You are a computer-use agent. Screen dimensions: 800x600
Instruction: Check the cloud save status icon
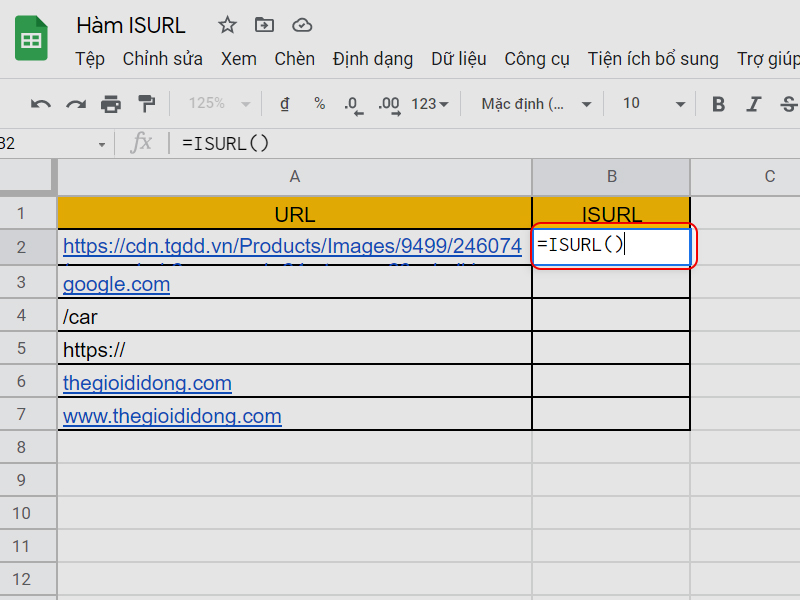(302, 25)
